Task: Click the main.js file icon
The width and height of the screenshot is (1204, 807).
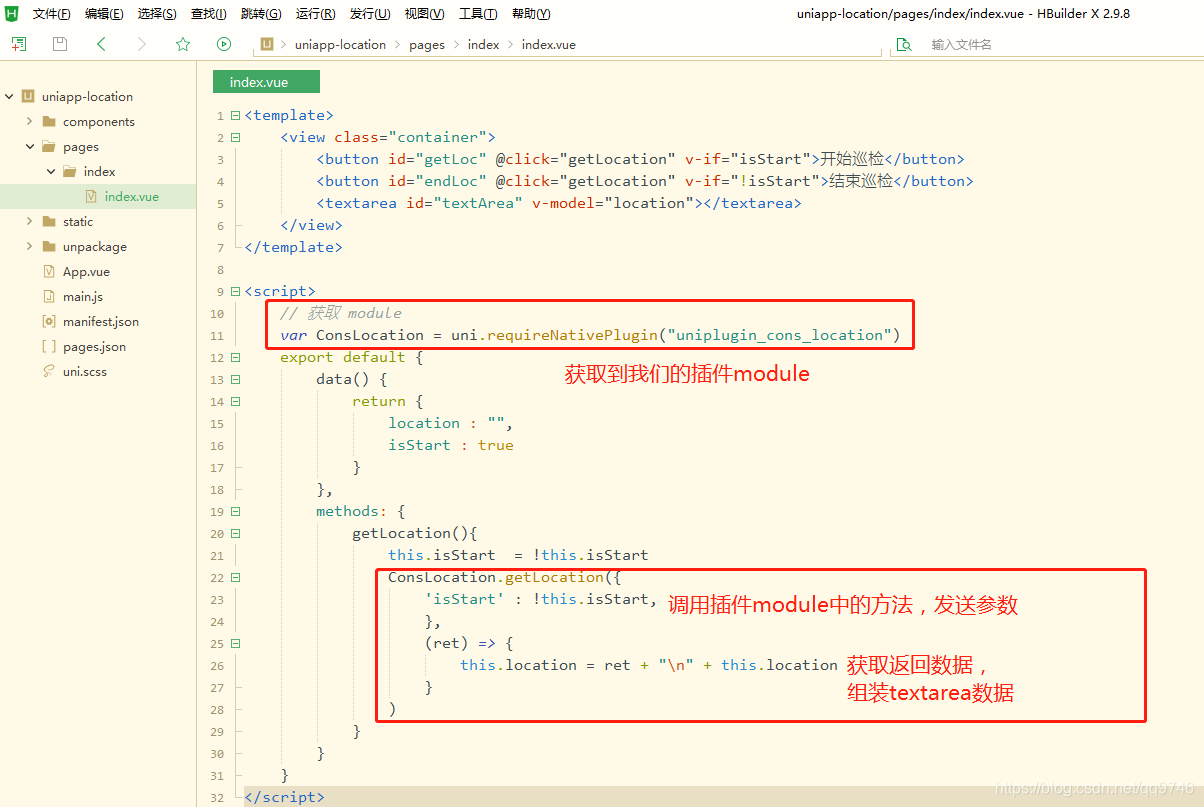Action: (x=49, y=296)
